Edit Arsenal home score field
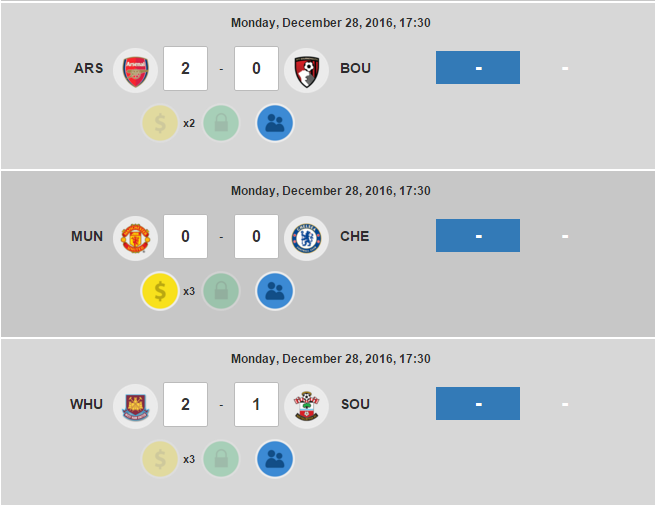The height and width of the screenshot is (505, 655). click(185, 69)
